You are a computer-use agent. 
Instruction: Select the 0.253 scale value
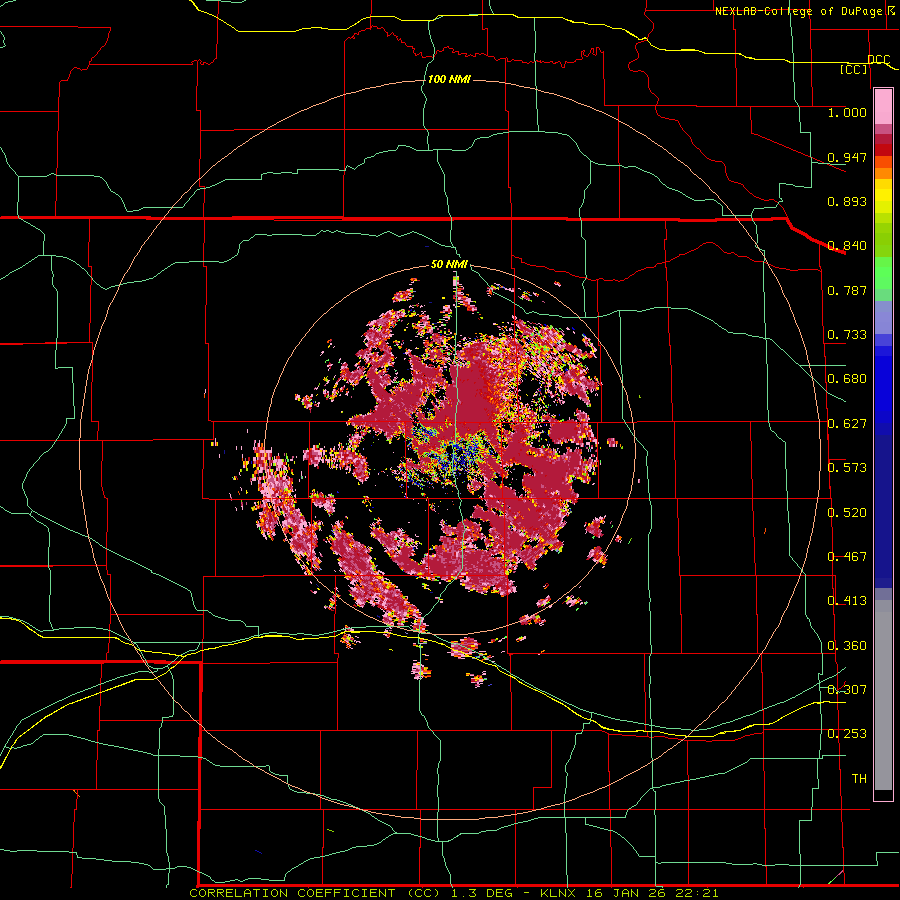(847, 734)
